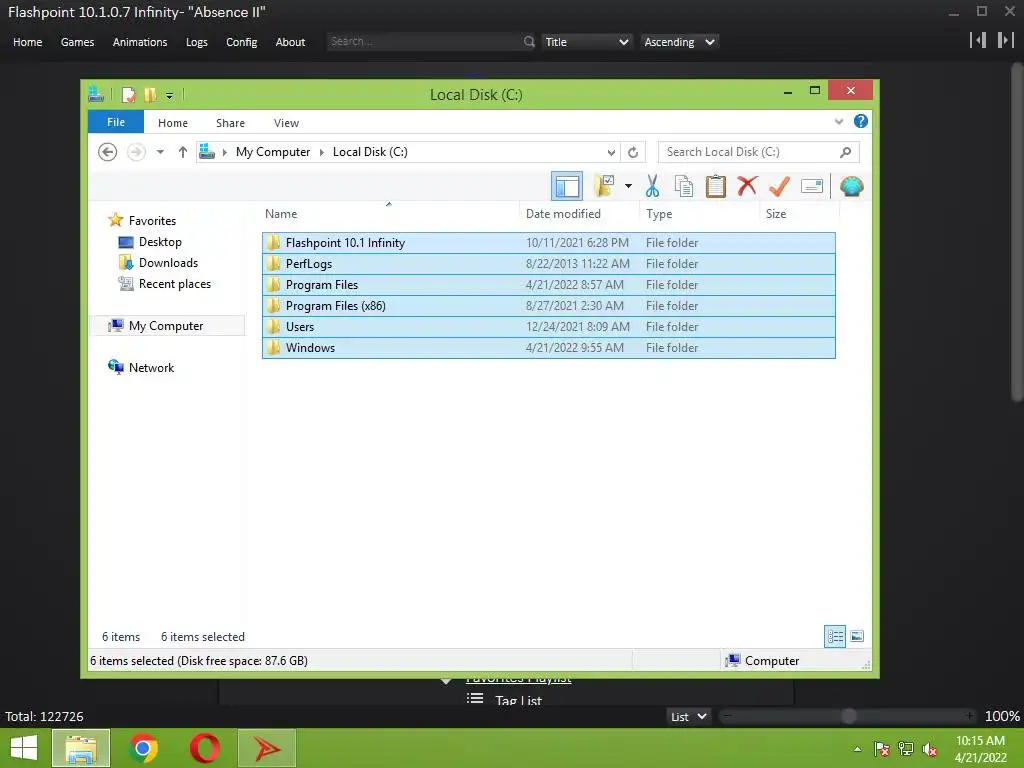Viewport: 1024px width, 768px height.
Task: Open the Ascending order dropdown in Flashpoint
Action: [679, 42]
